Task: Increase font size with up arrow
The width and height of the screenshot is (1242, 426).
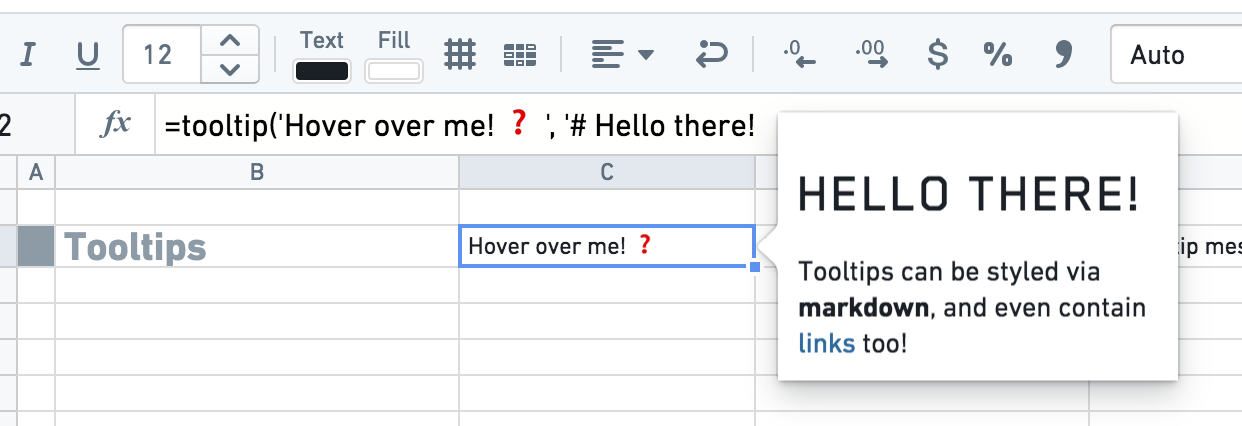Action: point(230,41)
